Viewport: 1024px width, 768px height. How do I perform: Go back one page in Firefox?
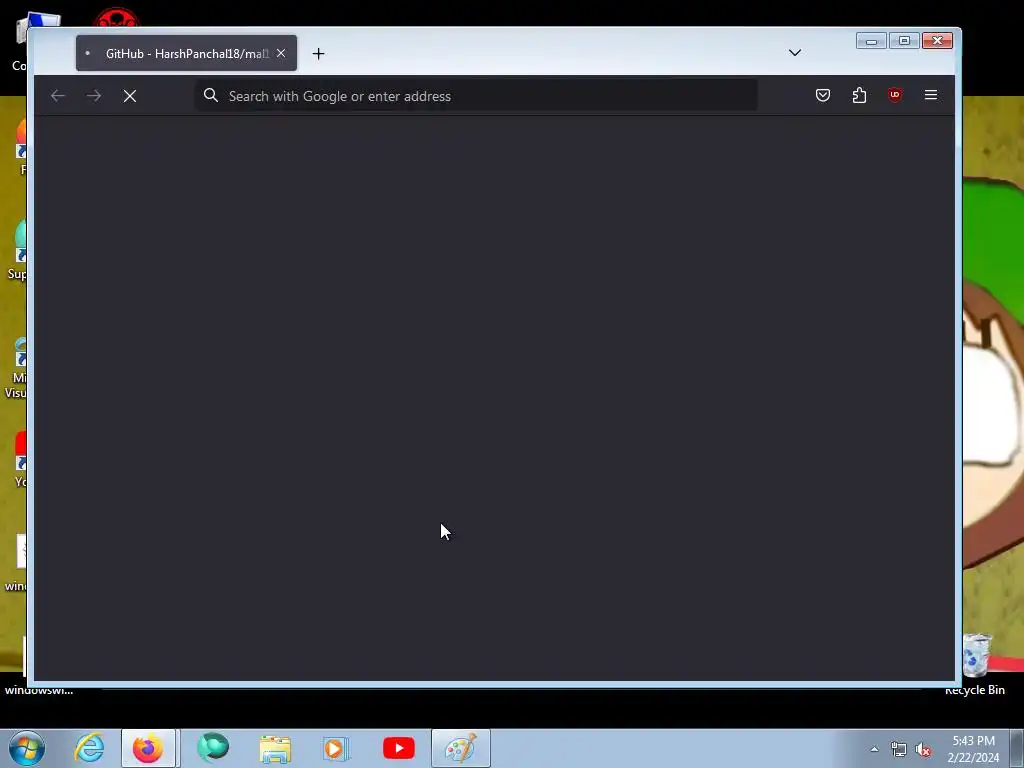coord(58,96)
